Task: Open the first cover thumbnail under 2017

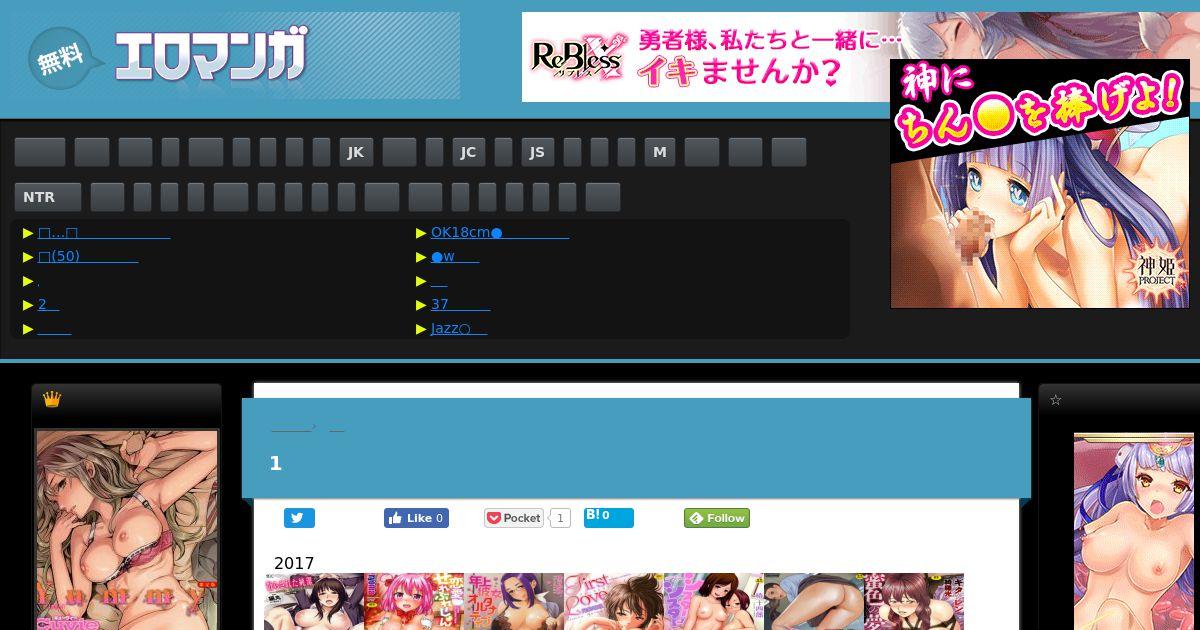Action: coord(314,602)
